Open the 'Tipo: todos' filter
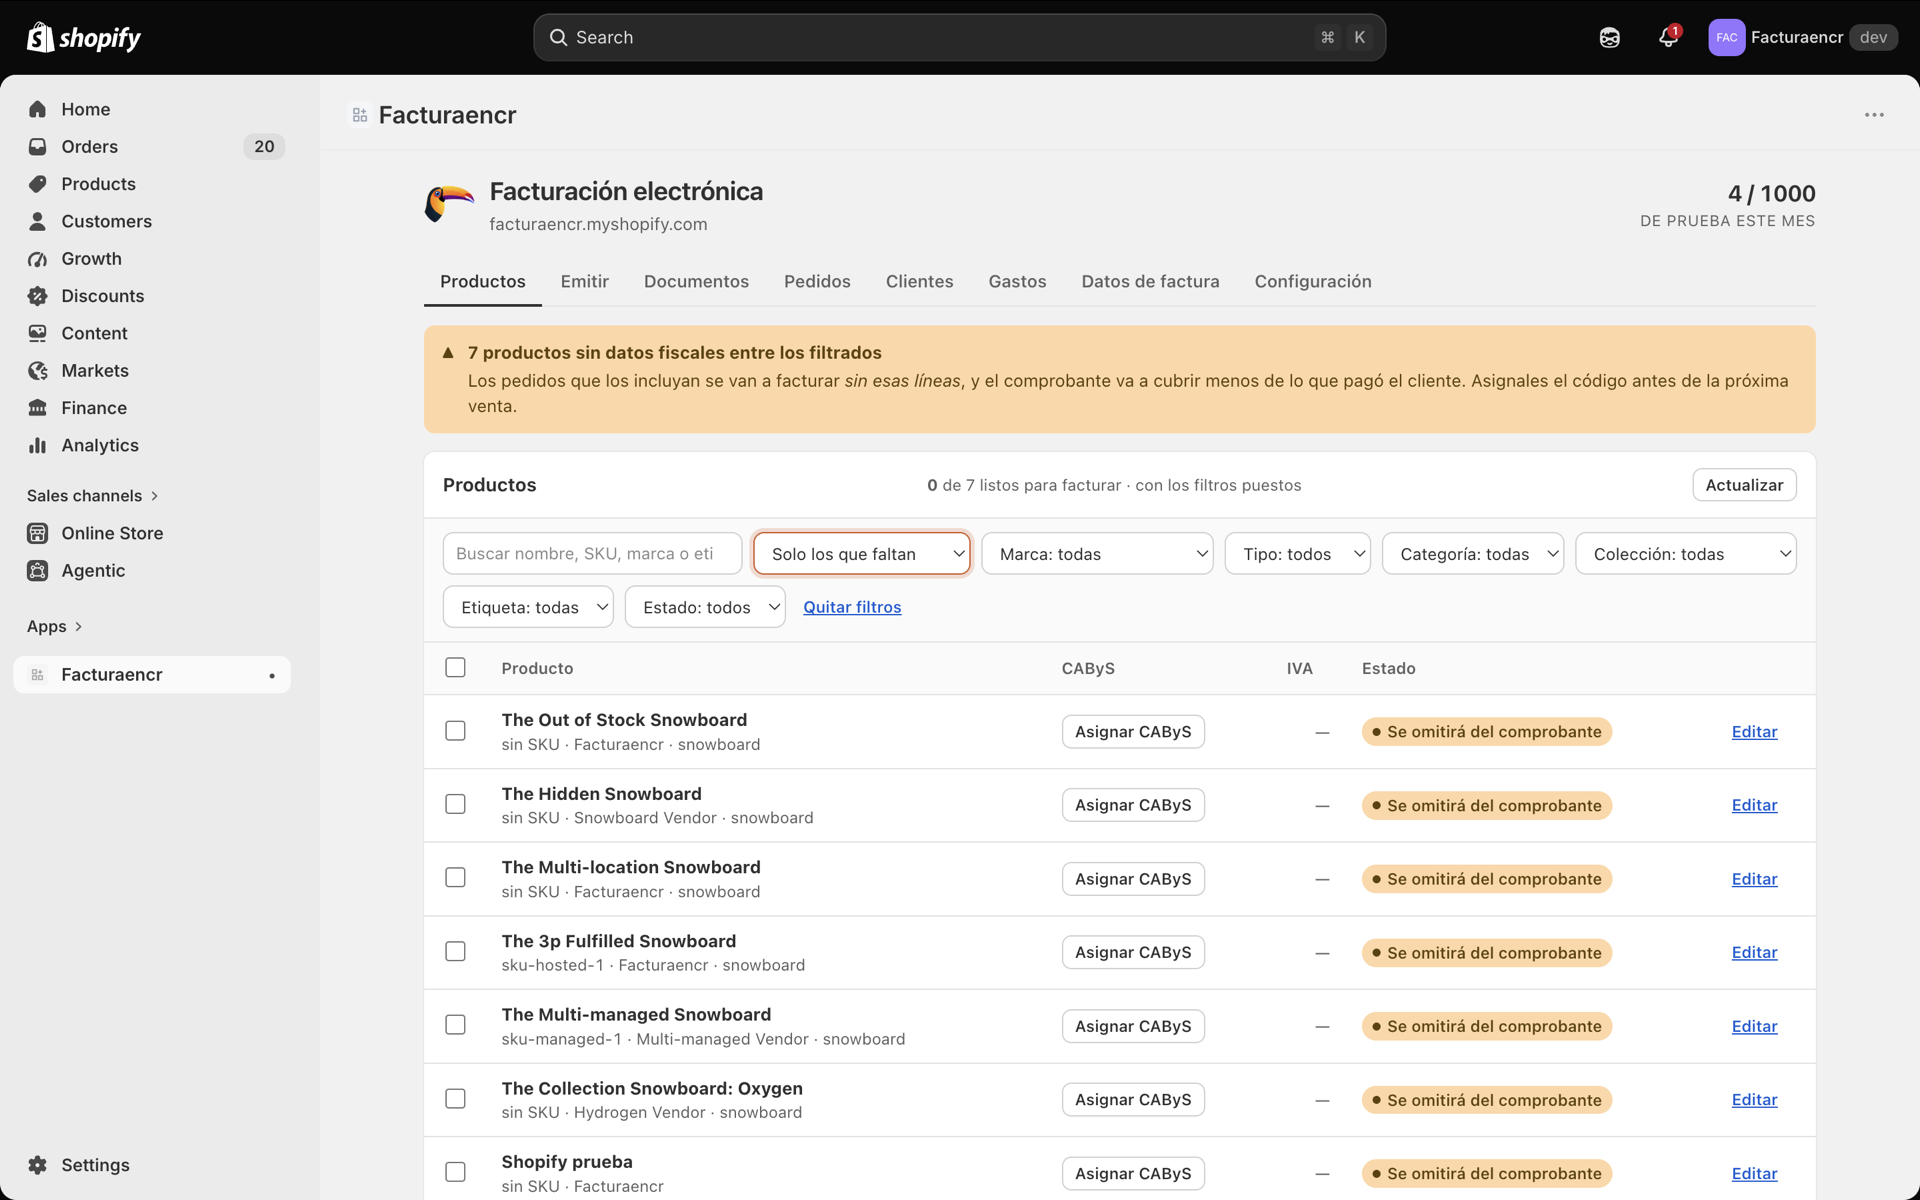 point(1297,554)
